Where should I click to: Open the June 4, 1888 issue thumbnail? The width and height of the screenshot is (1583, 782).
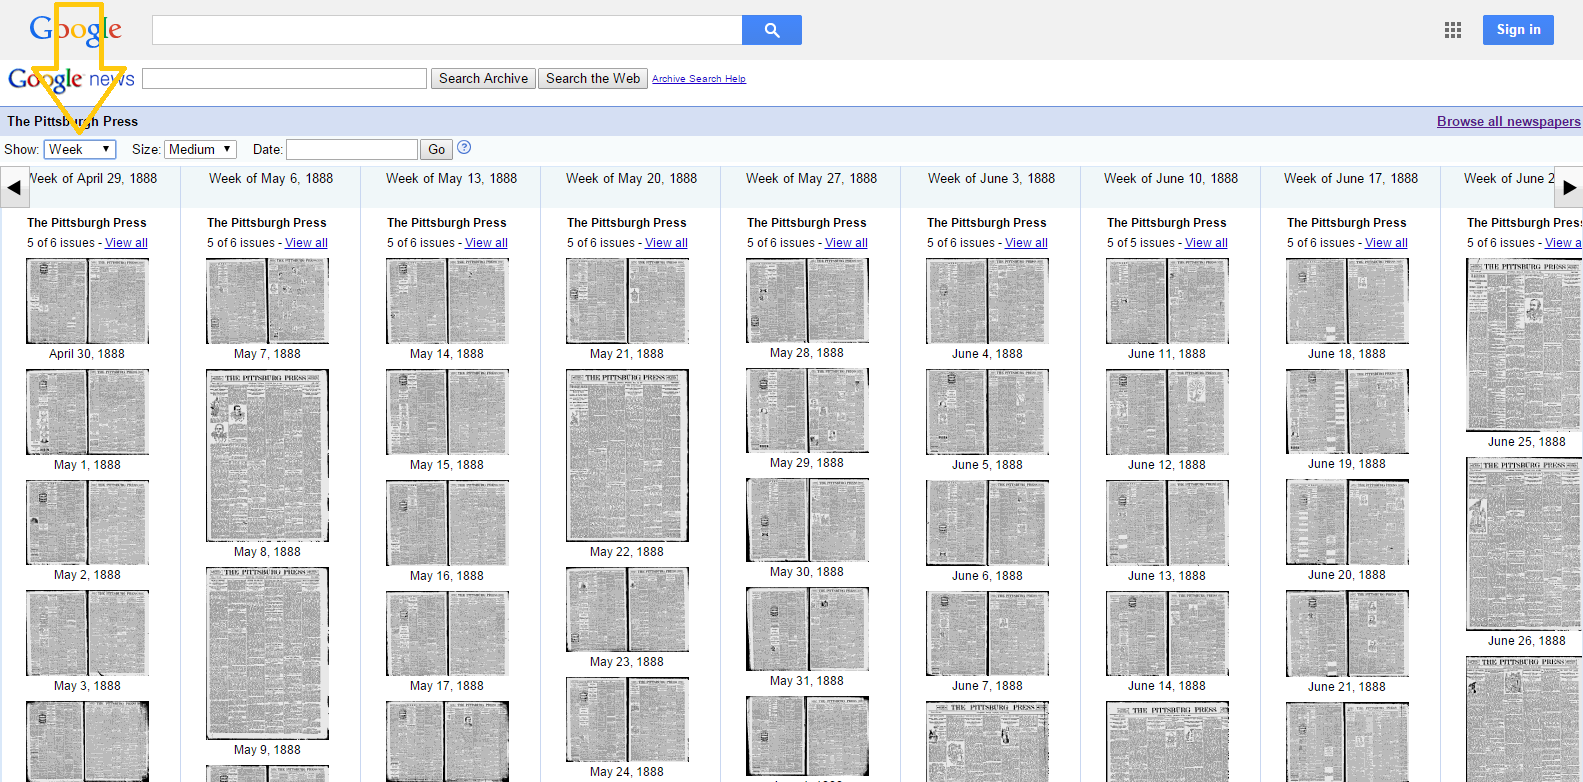987,301
